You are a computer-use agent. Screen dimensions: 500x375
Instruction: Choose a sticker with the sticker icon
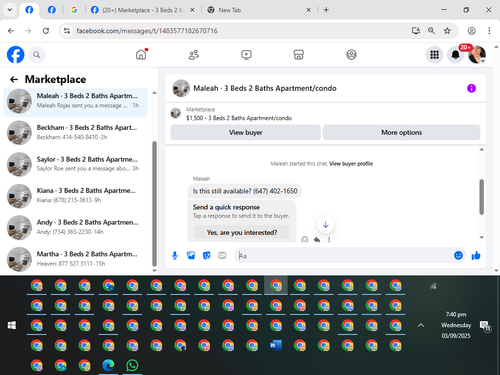pos(207,256)
